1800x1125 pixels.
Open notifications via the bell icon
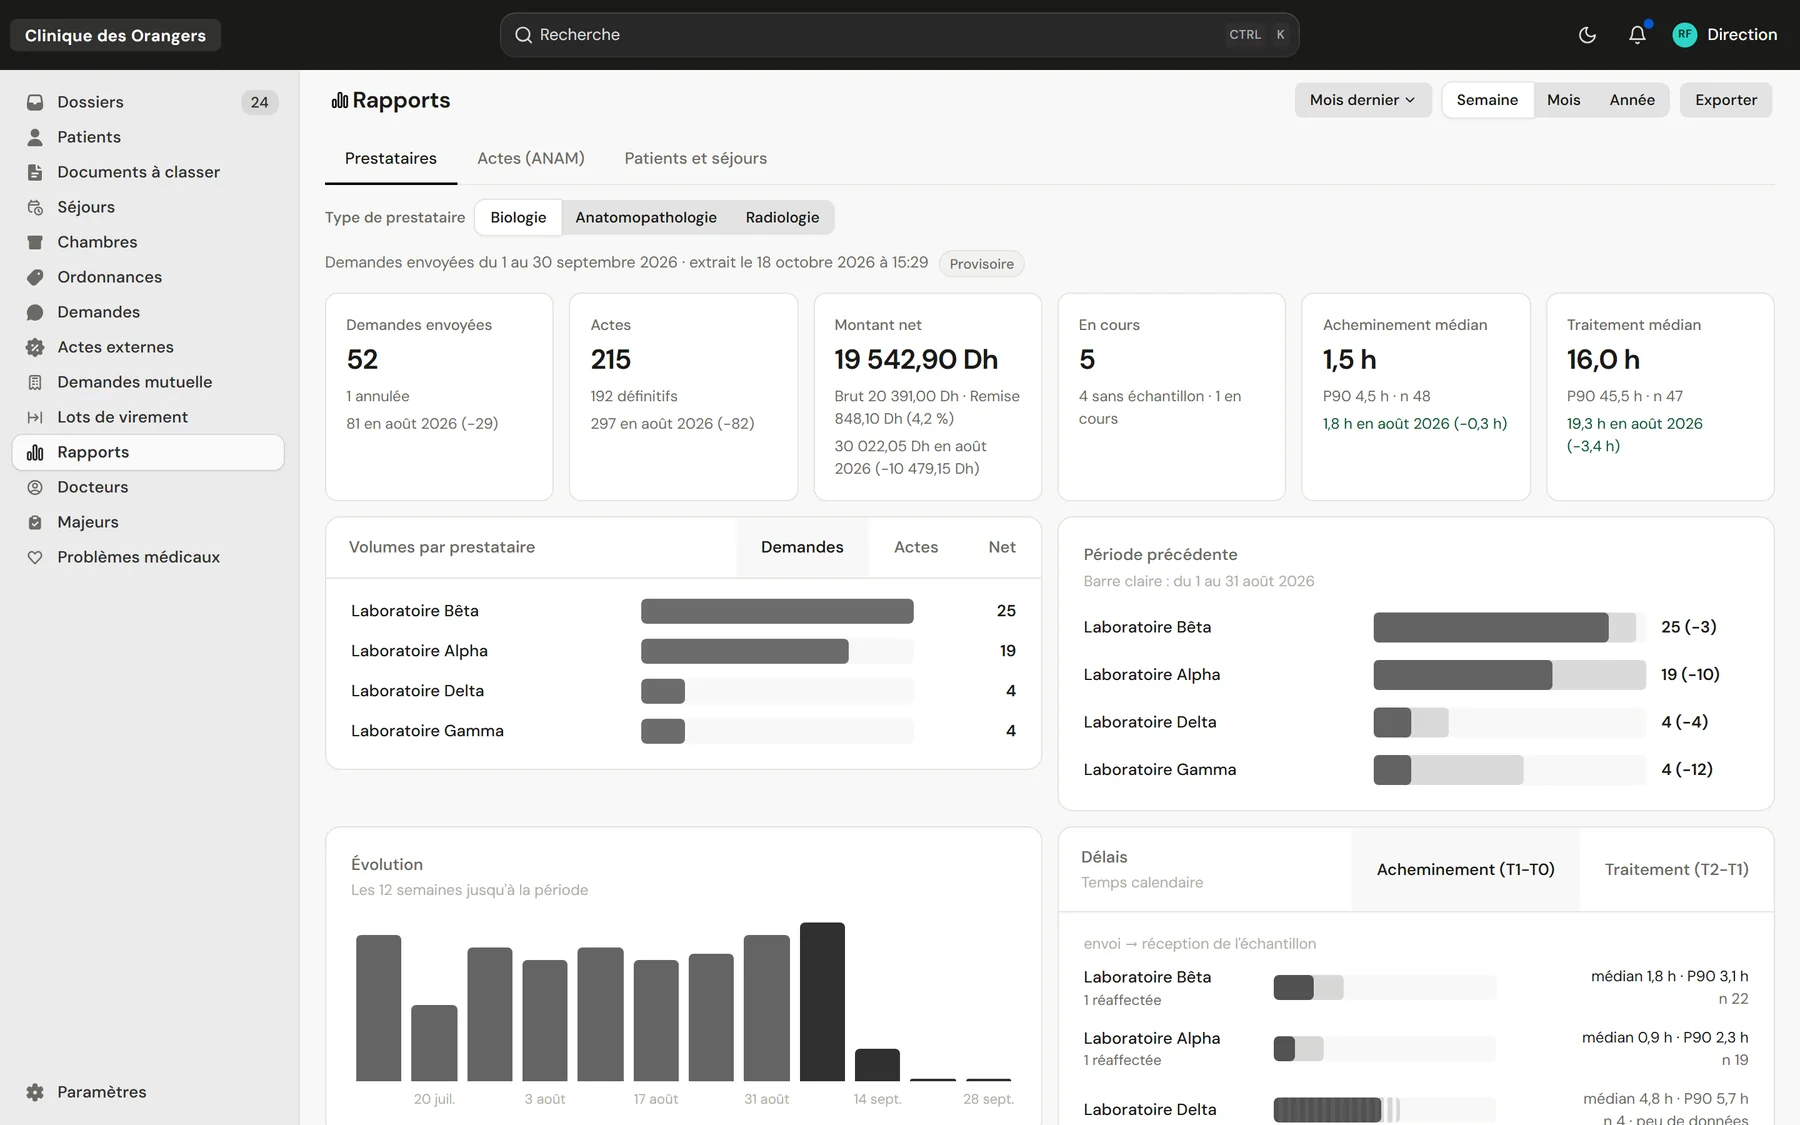tap(1637, 35)
